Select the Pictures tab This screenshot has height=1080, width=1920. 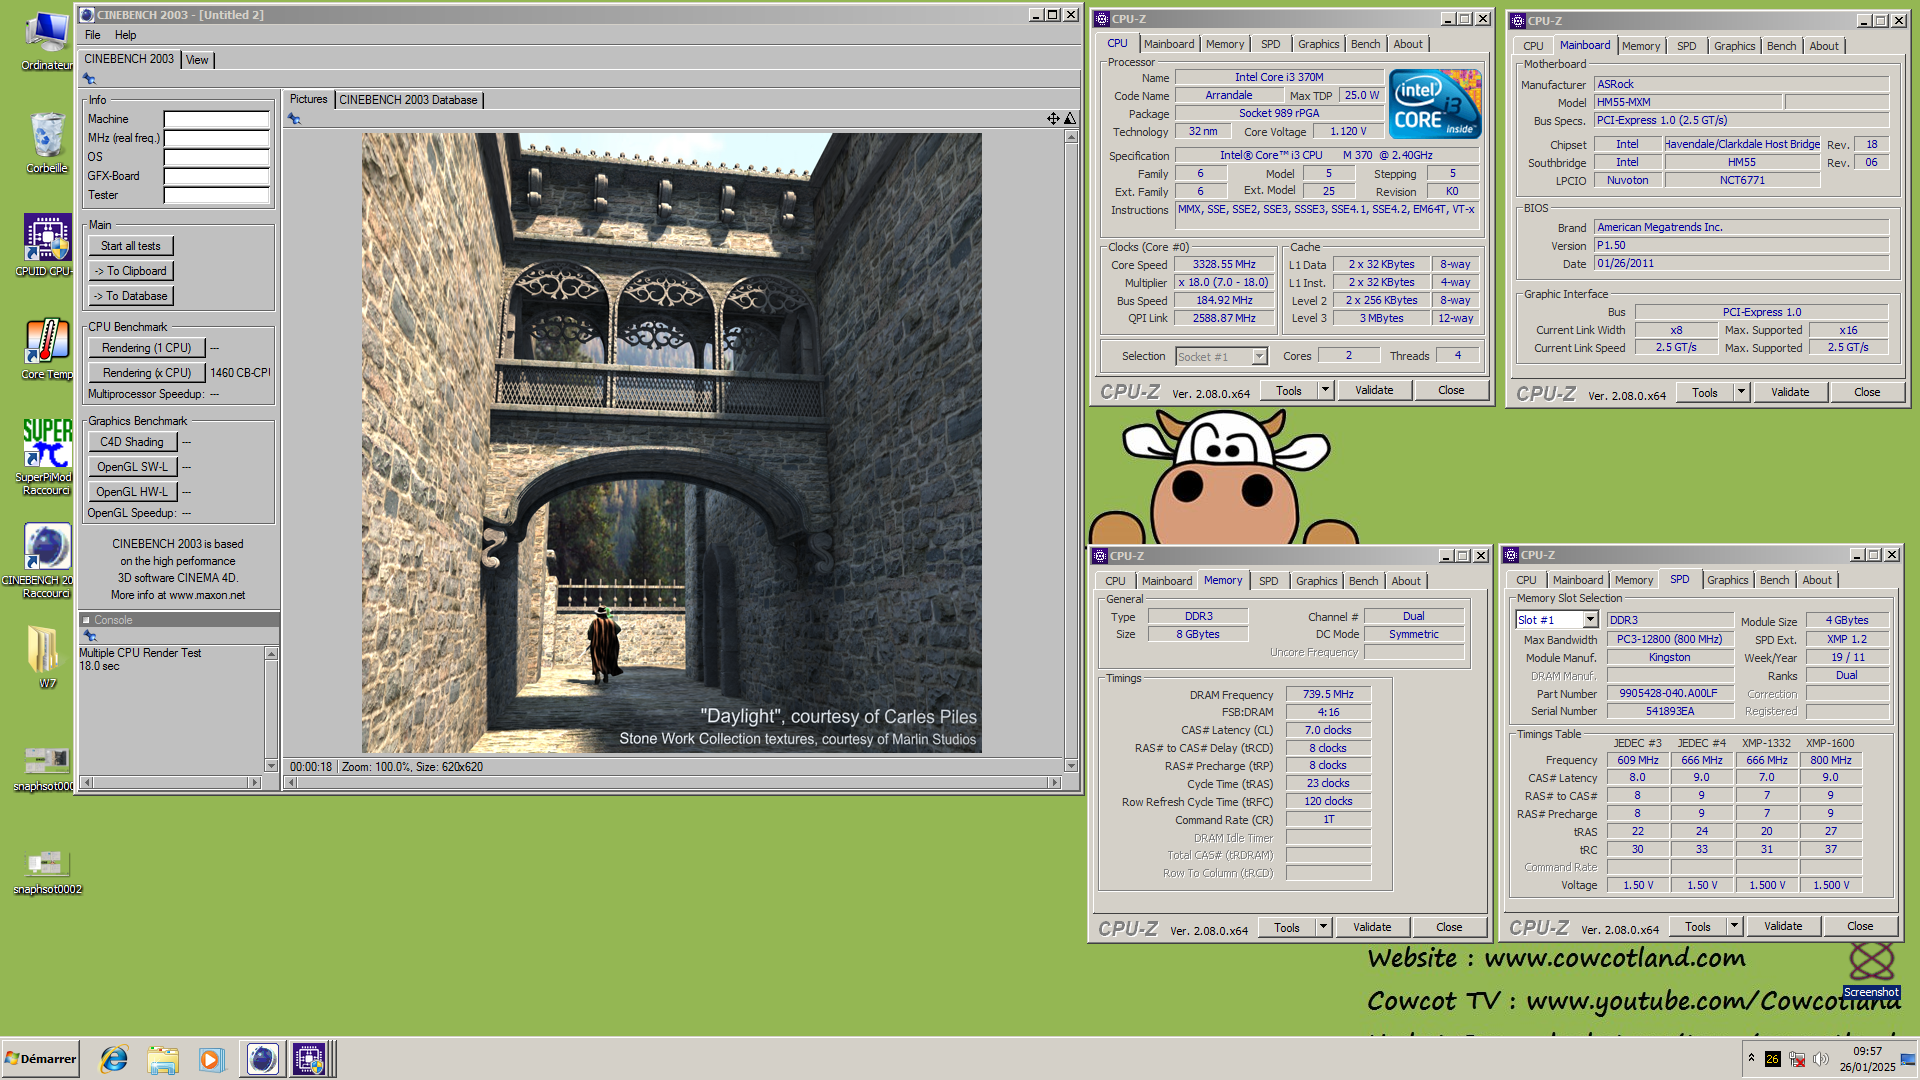(308, 99)
